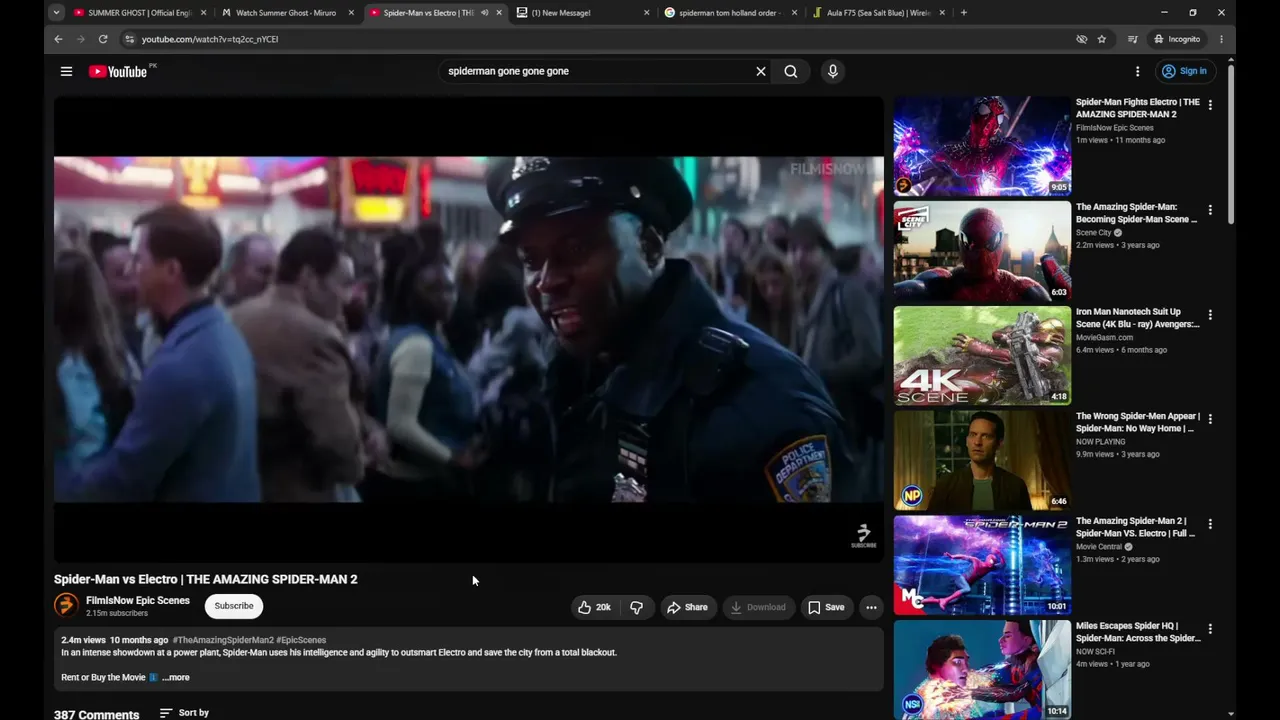
Task: Open the #TheAmazingSpiderMan2 hashtag link
Action: [223, 640]
